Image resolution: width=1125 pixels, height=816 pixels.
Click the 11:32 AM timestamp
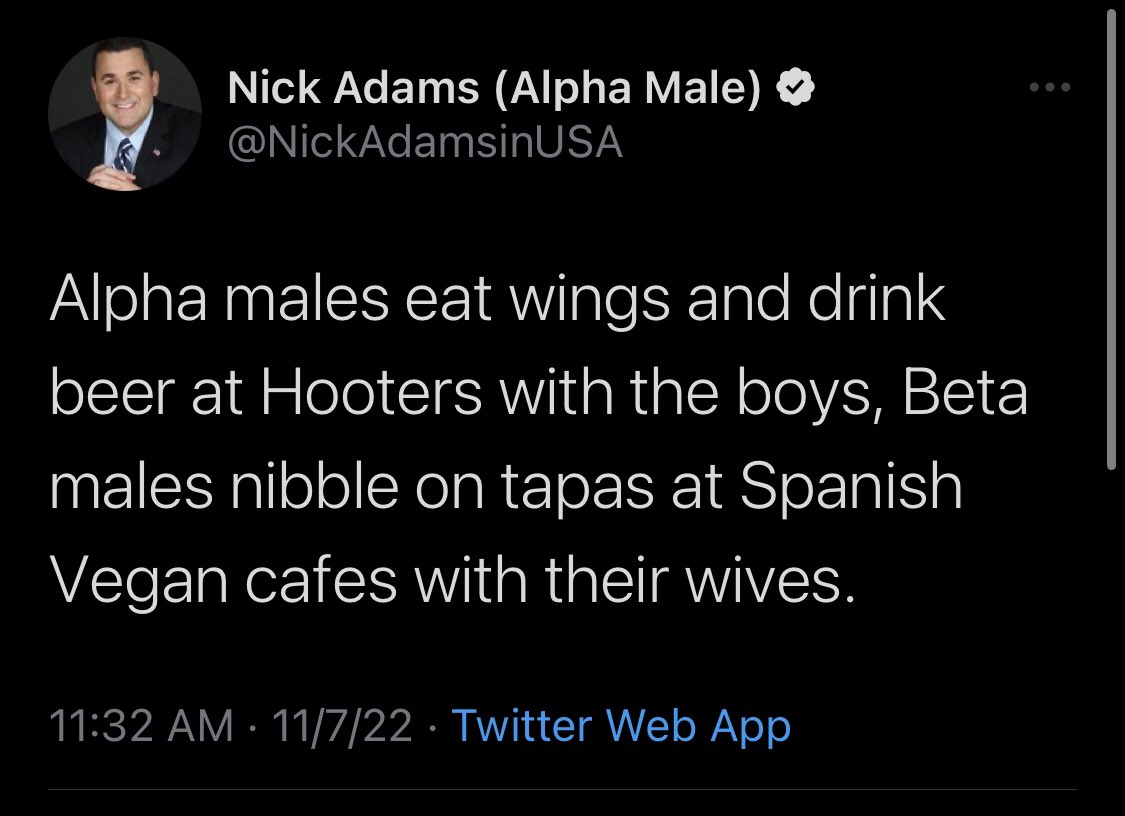pos(141,725)
